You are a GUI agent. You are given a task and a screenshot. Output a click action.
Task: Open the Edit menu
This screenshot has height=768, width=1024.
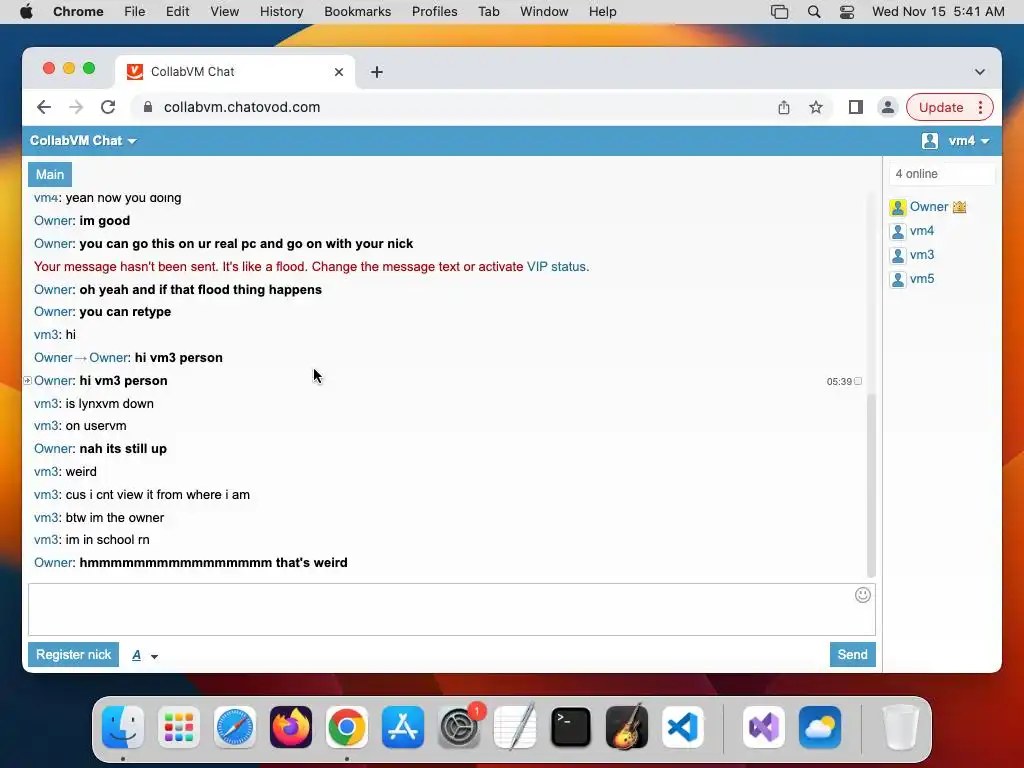click(x=177, y=12)
